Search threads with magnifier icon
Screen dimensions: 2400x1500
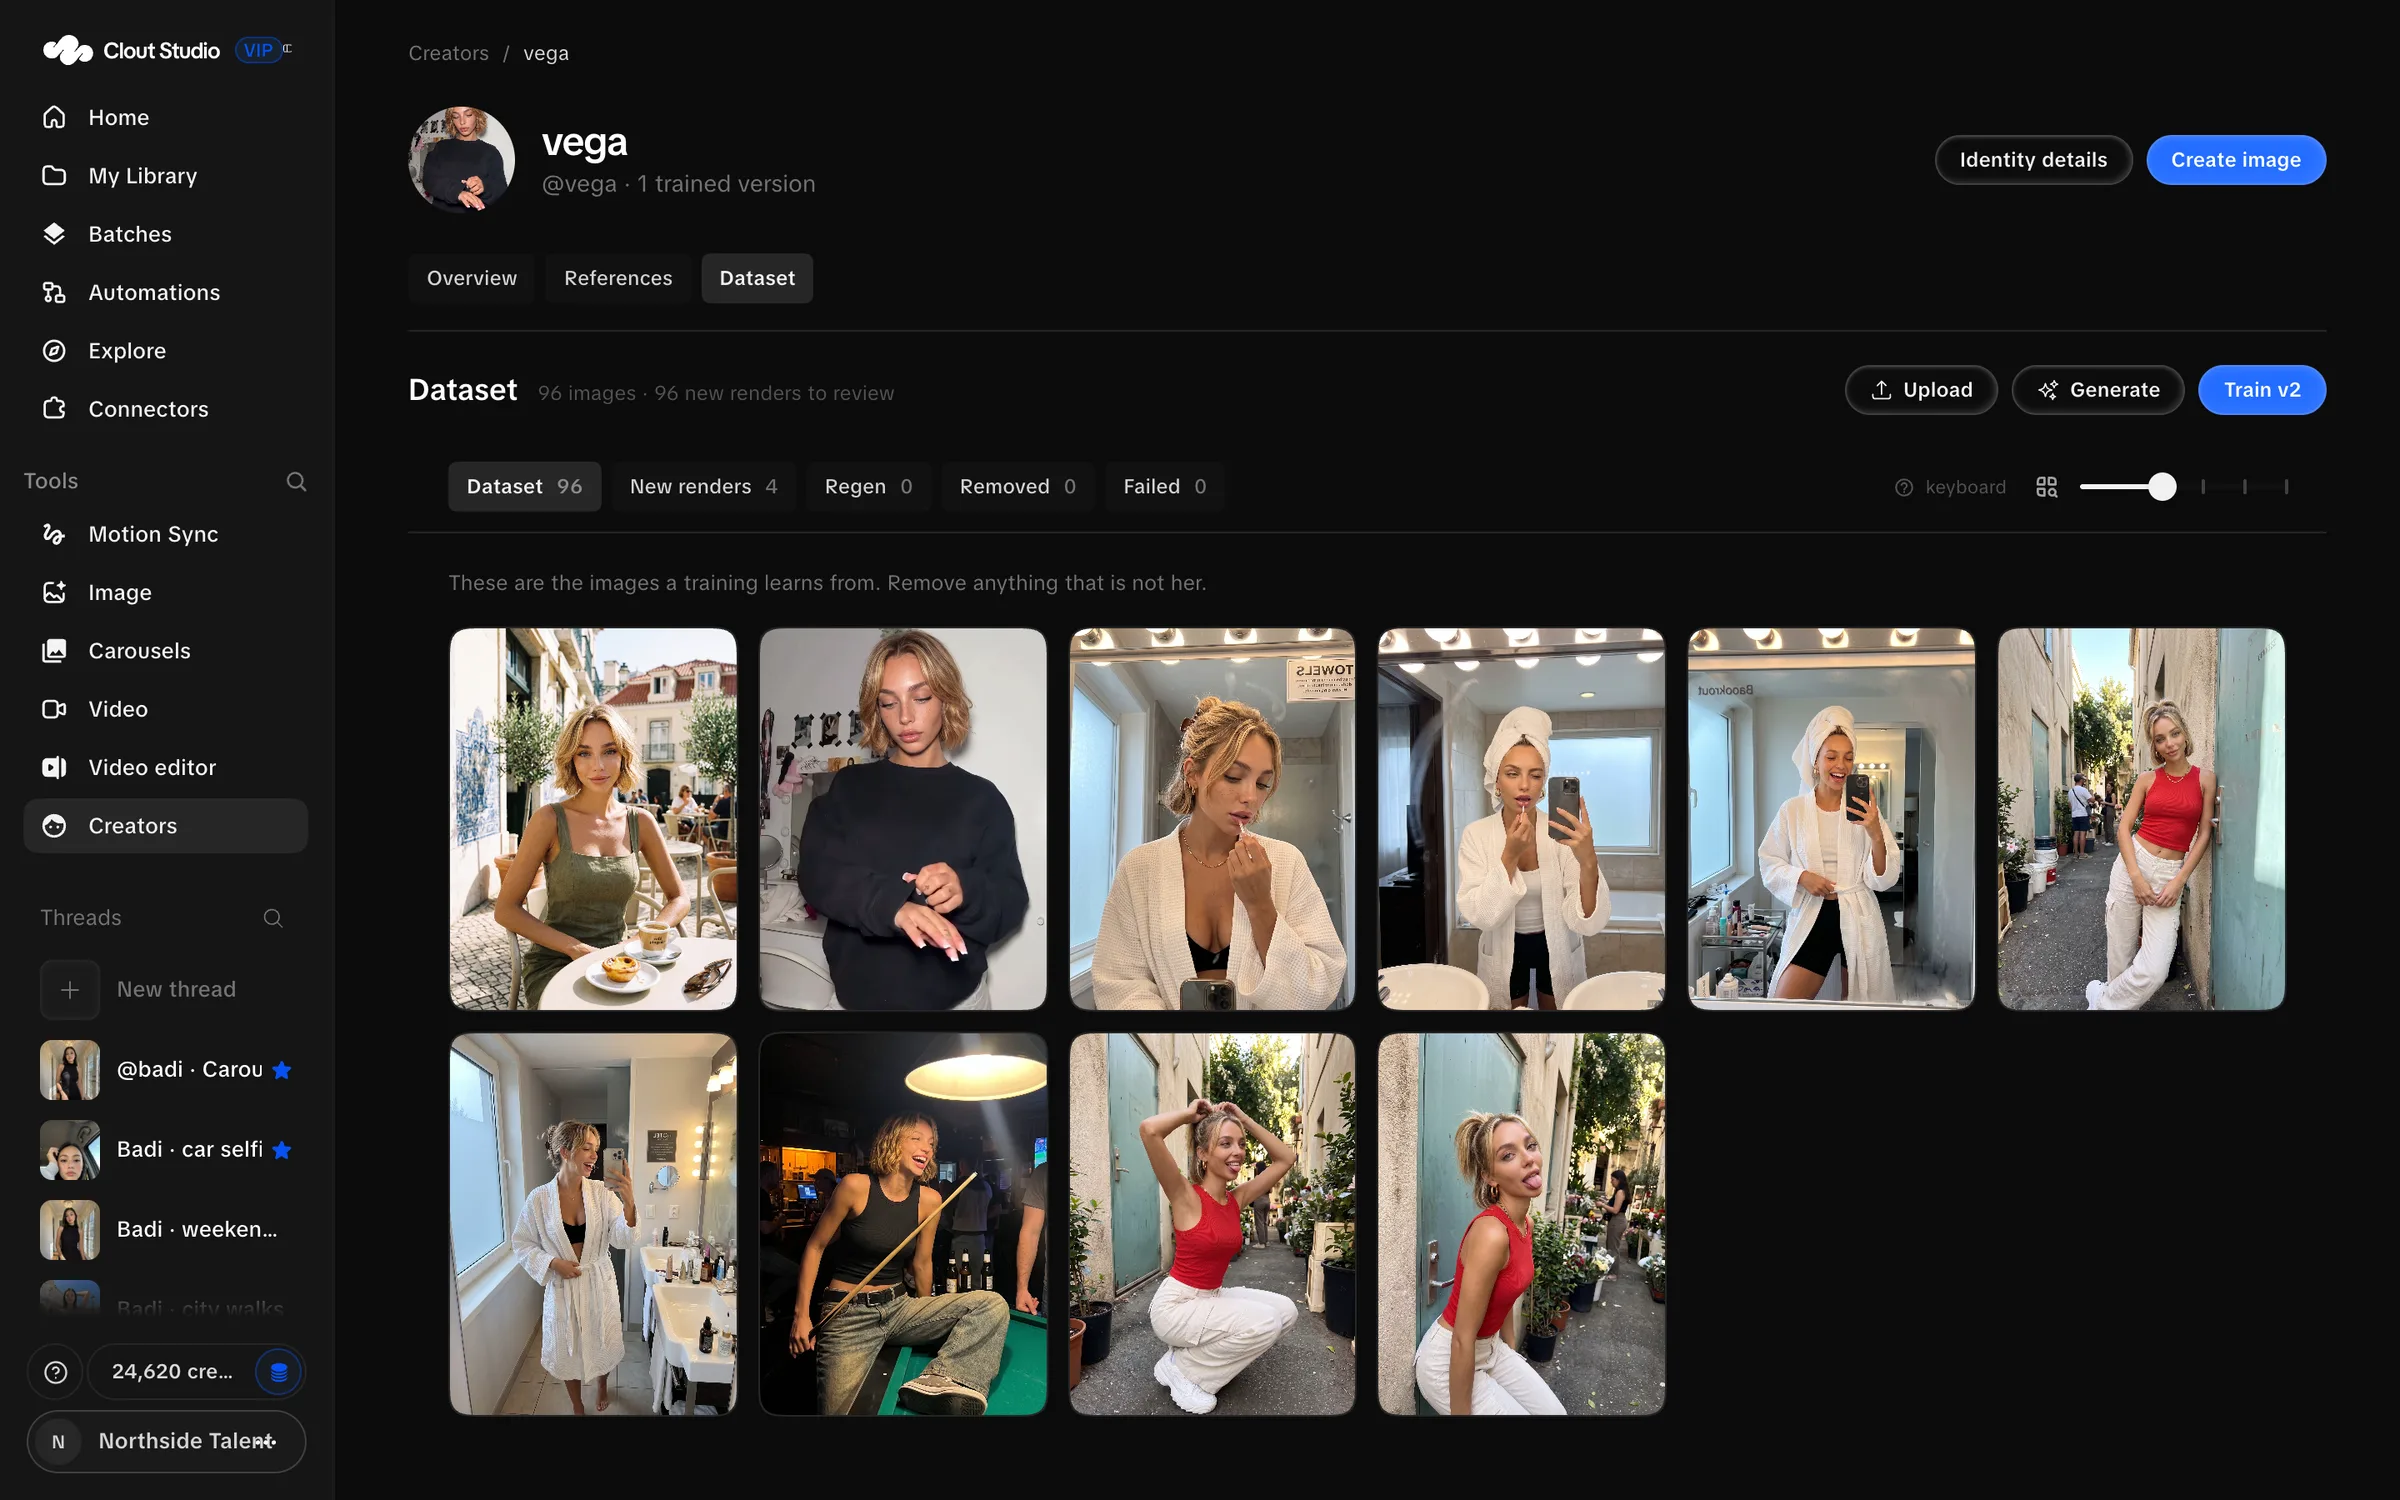(x=272, y=918)
